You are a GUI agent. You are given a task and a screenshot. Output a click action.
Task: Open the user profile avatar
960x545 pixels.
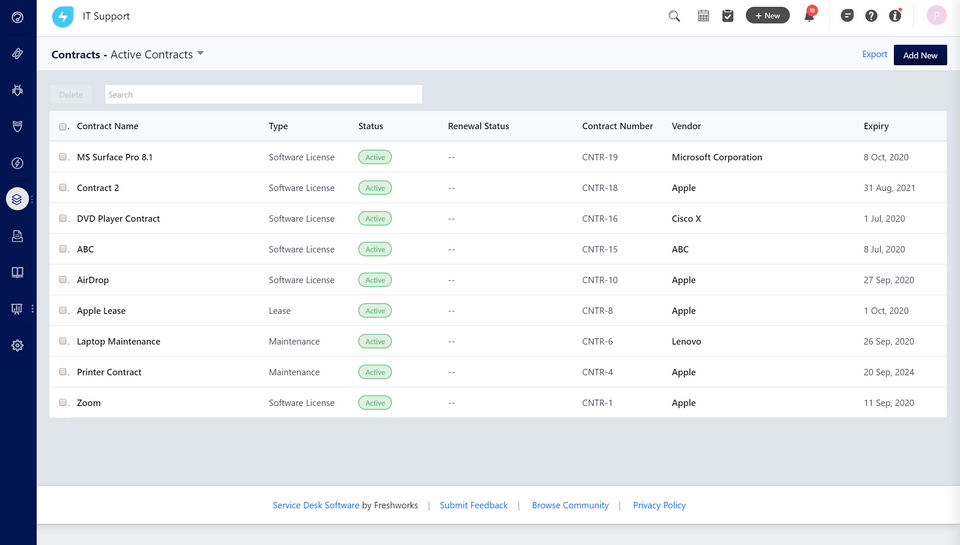click(936, 16)
